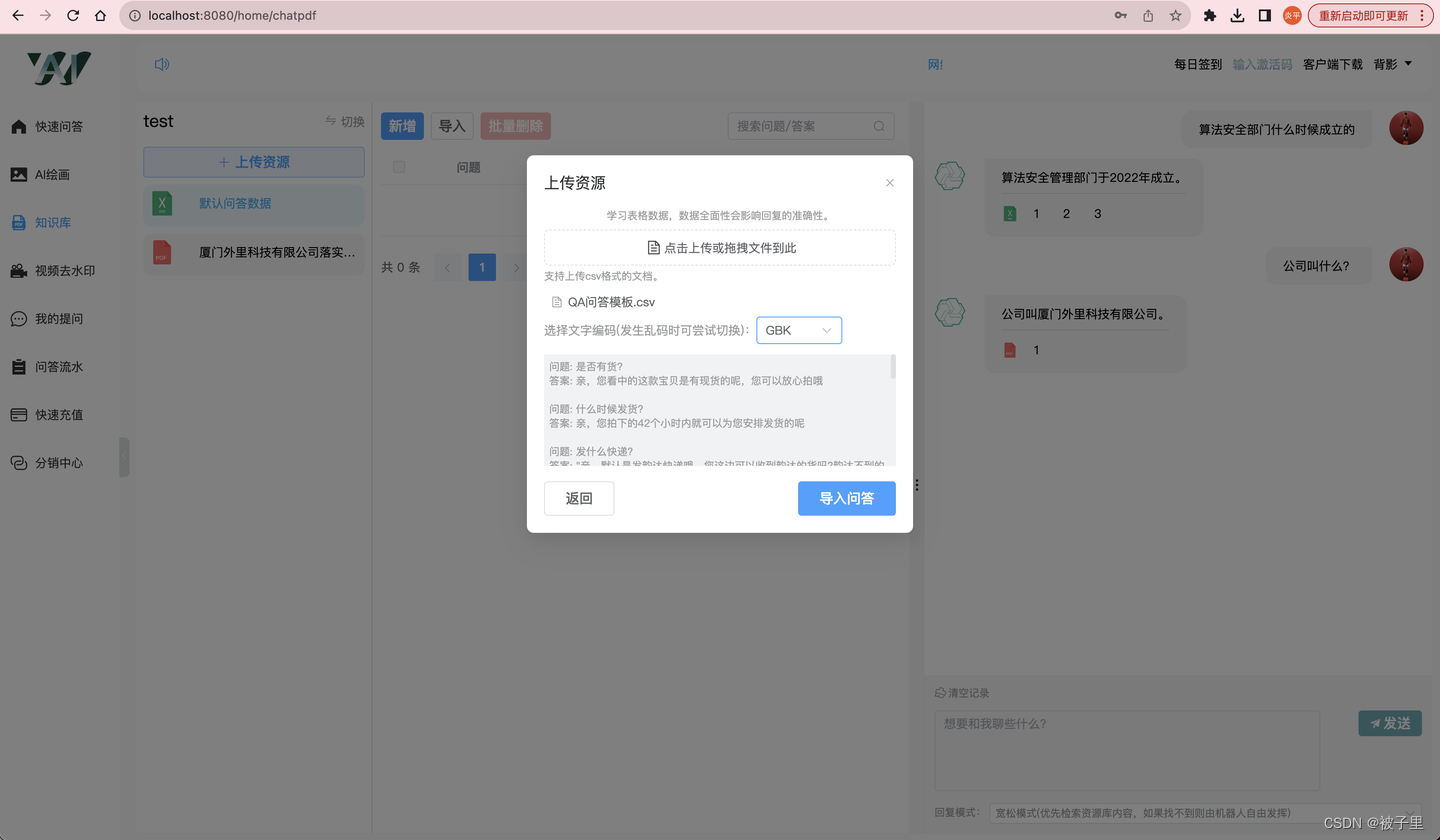Click the 问题 column header

tap(468, 167)
